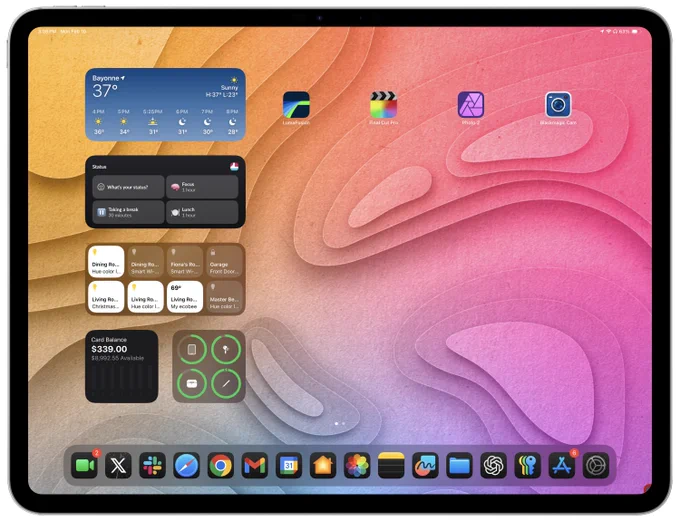Screen dimensions: 680x521
Task: Toggle Living Room Hue color light tile
Action: (x=145, y=296)
